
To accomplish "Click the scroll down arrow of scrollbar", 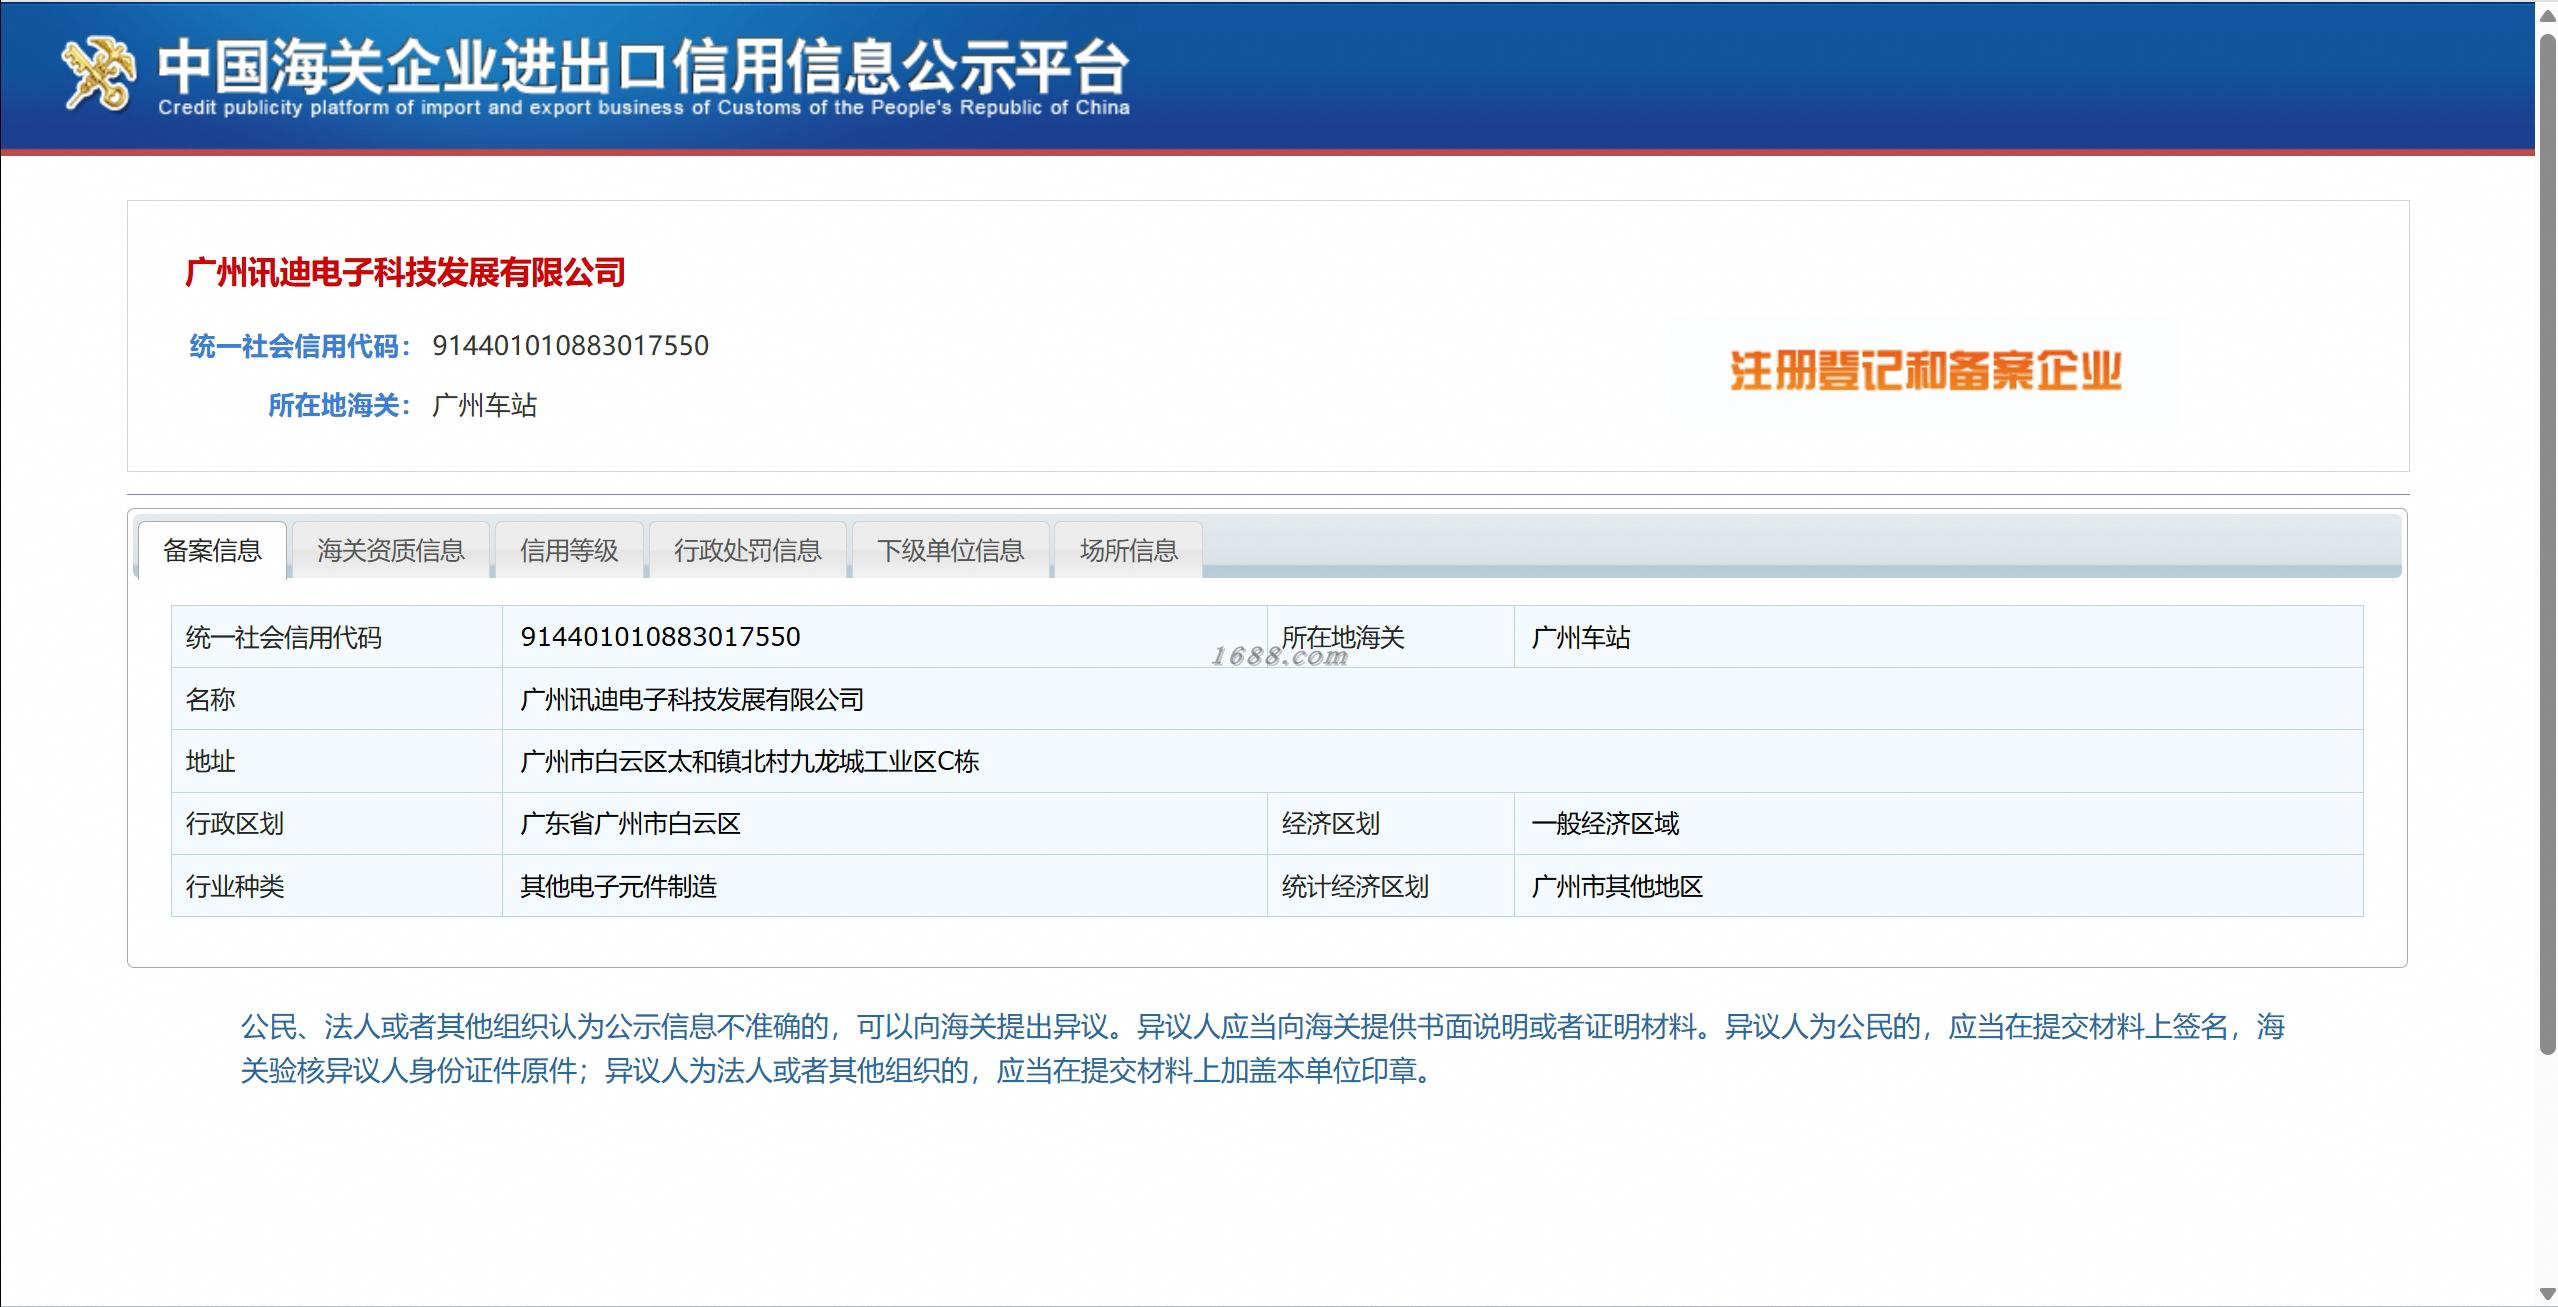I will (2547, 1295).
